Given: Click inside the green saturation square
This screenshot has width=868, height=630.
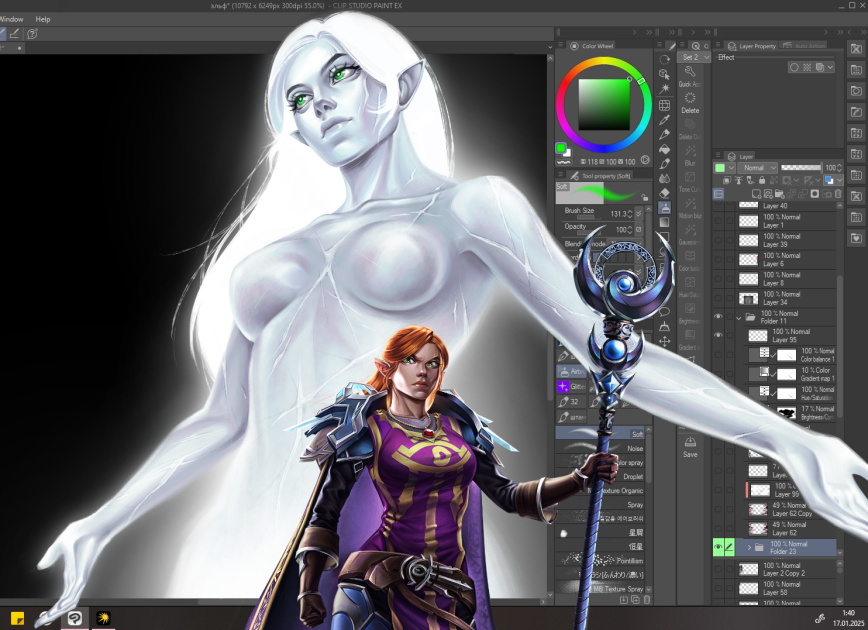Looking at the screenshot, I should [604, 104].
